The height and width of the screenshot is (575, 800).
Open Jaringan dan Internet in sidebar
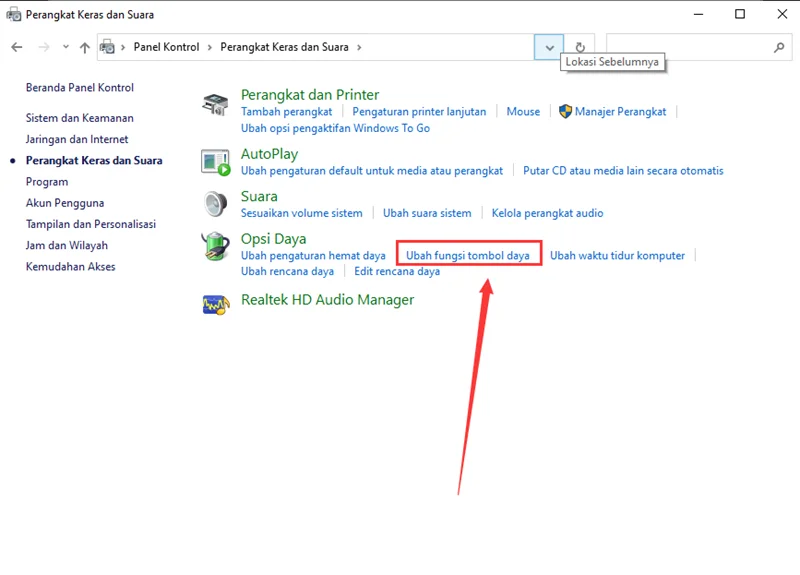coord(77,139)
